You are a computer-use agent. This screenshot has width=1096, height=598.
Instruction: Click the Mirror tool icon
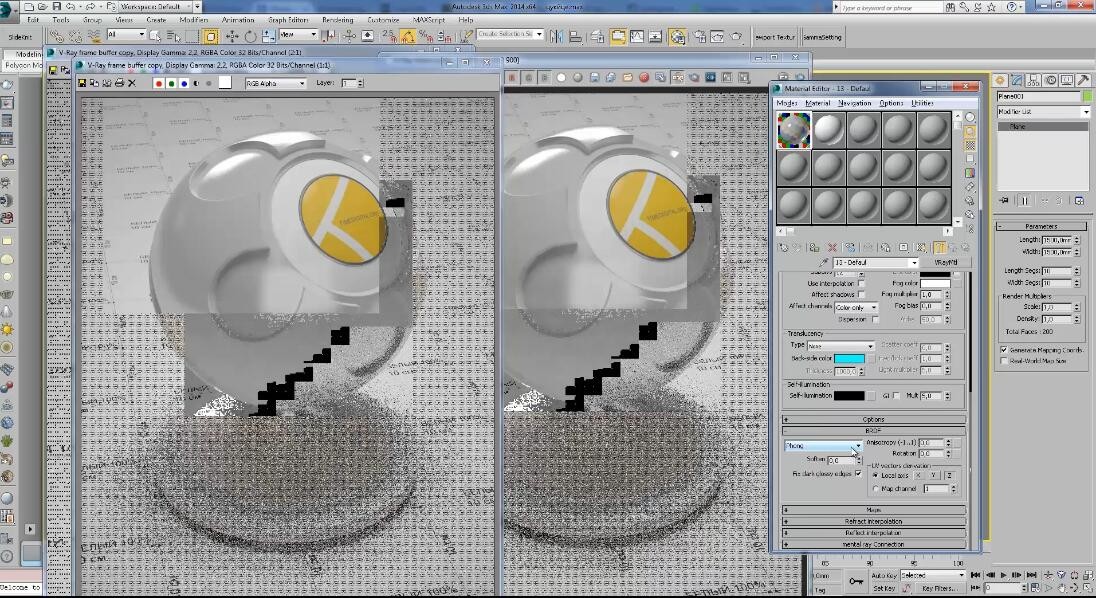pos(556,36)
